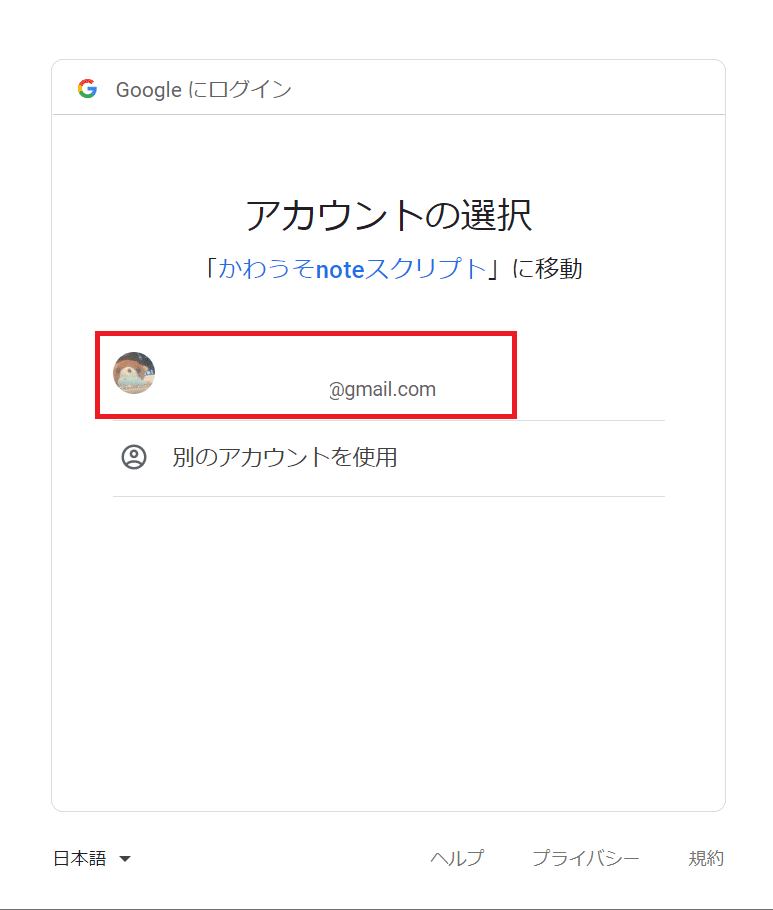Open the プライバシー link

[x=586, y=858]
